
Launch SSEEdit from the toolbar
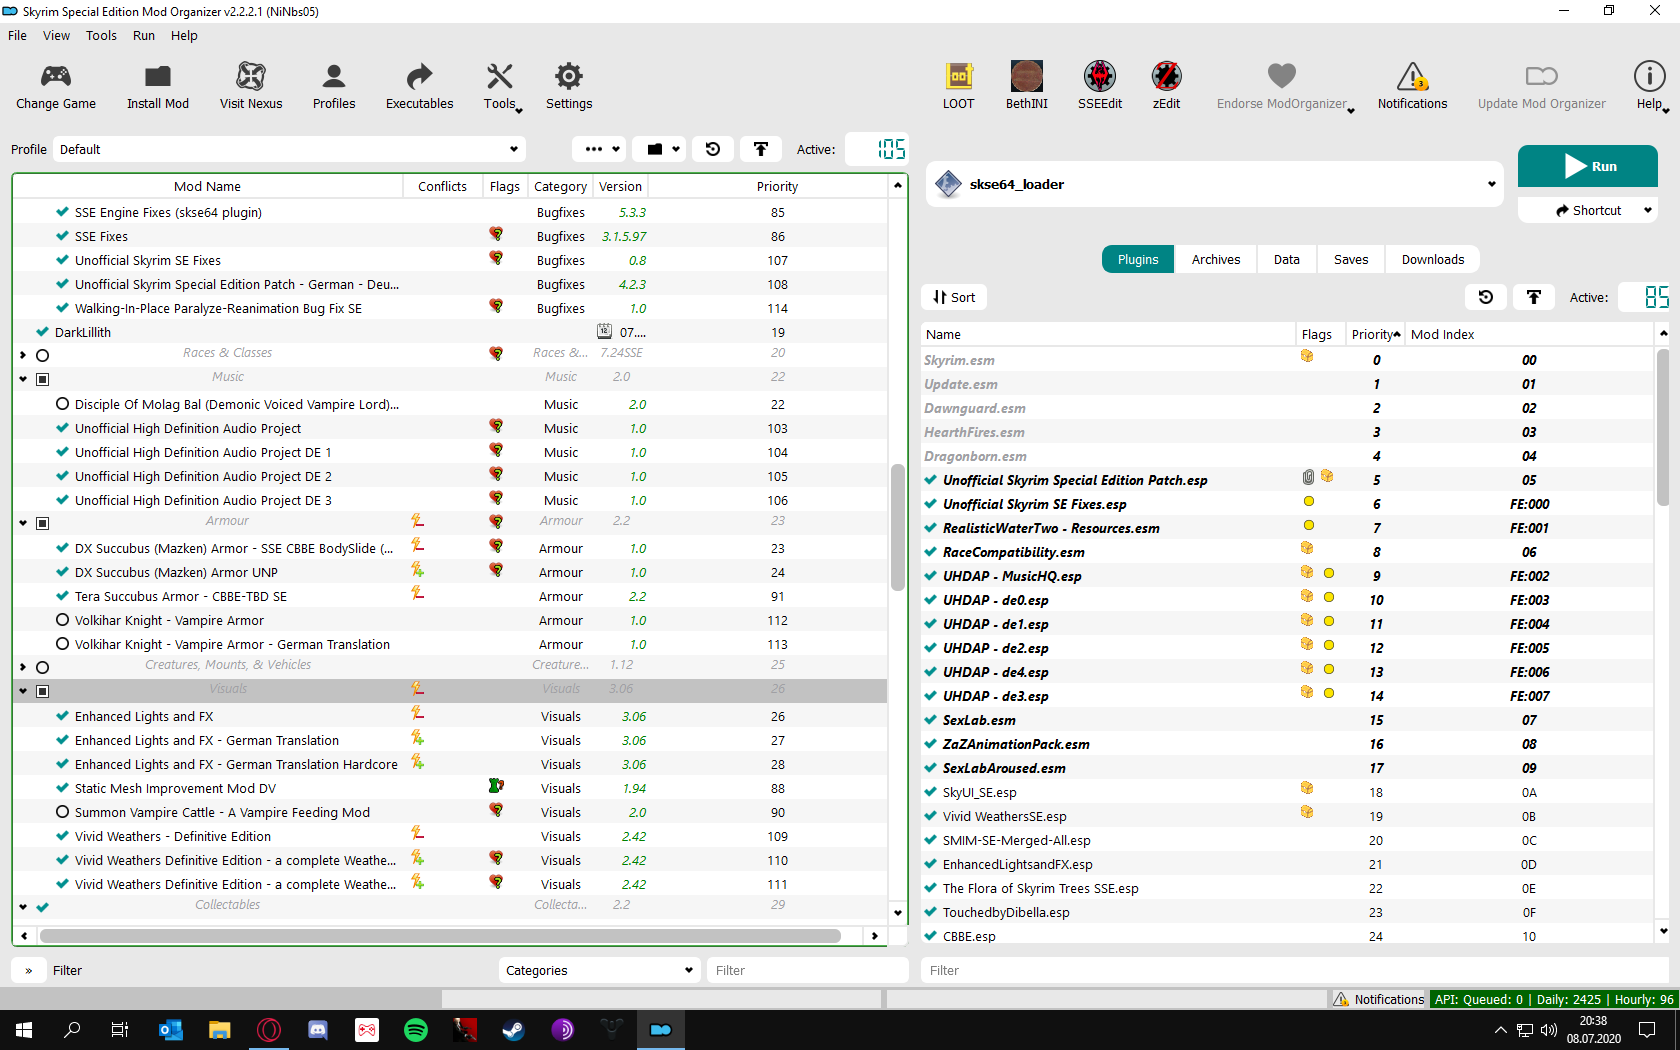pos(1100,87)
